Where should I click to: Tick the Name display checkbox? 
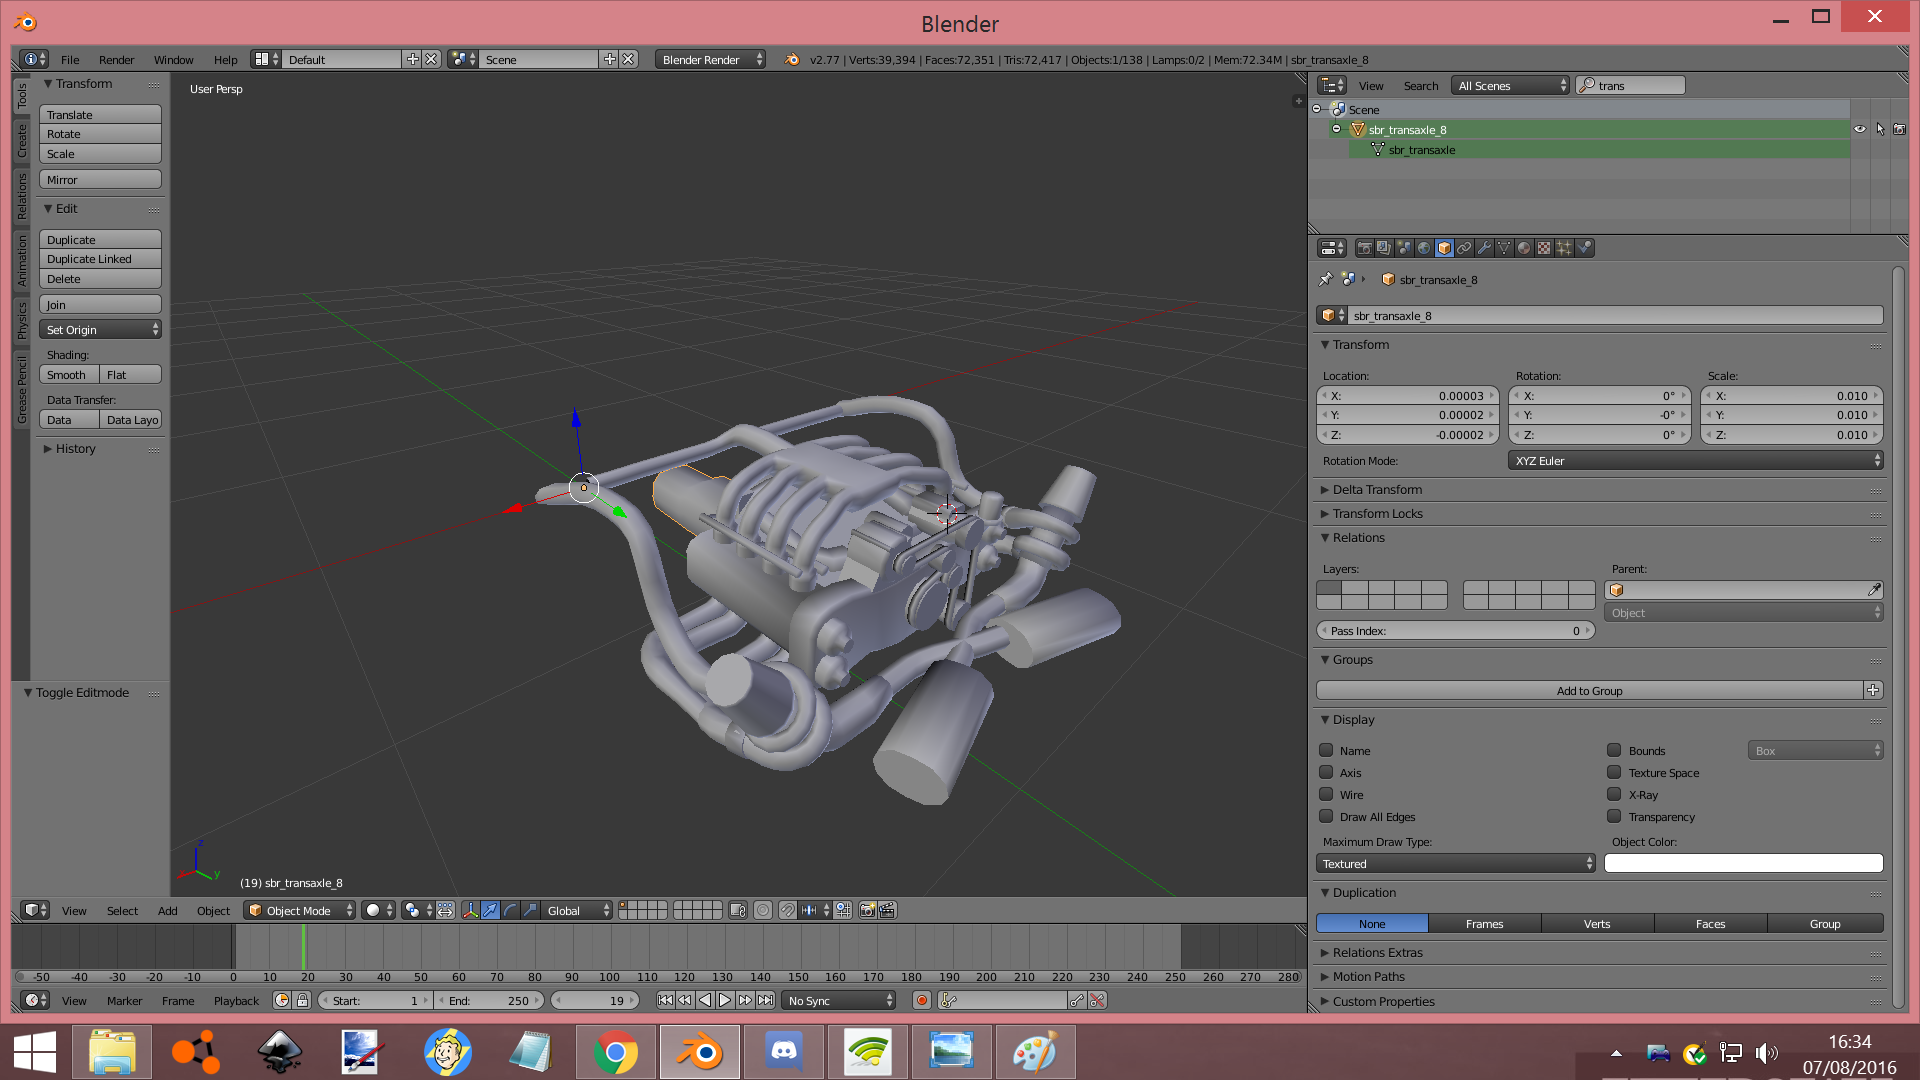point(1326,751)
